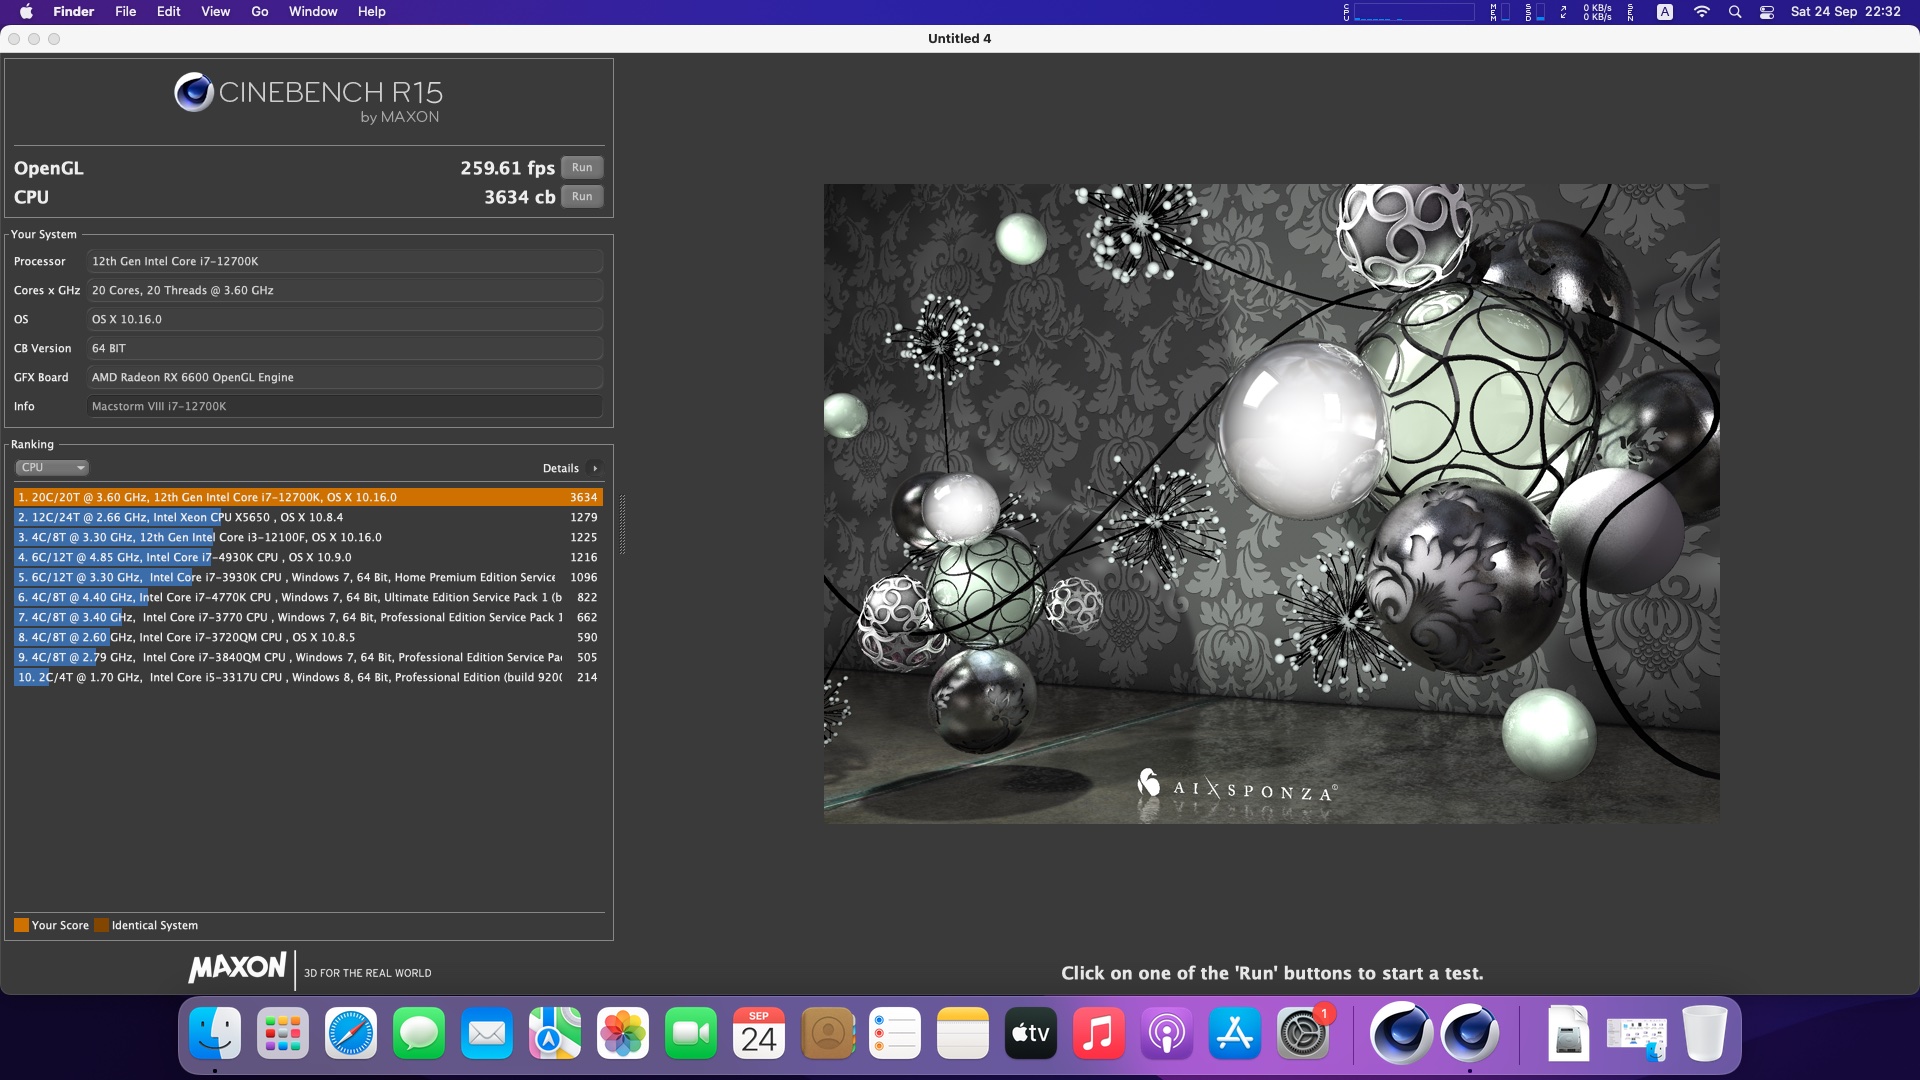The height and width of the screenshot is (1080, 1920).
Task: Click the Identical System legend swatch
Action: pos(101,925)
